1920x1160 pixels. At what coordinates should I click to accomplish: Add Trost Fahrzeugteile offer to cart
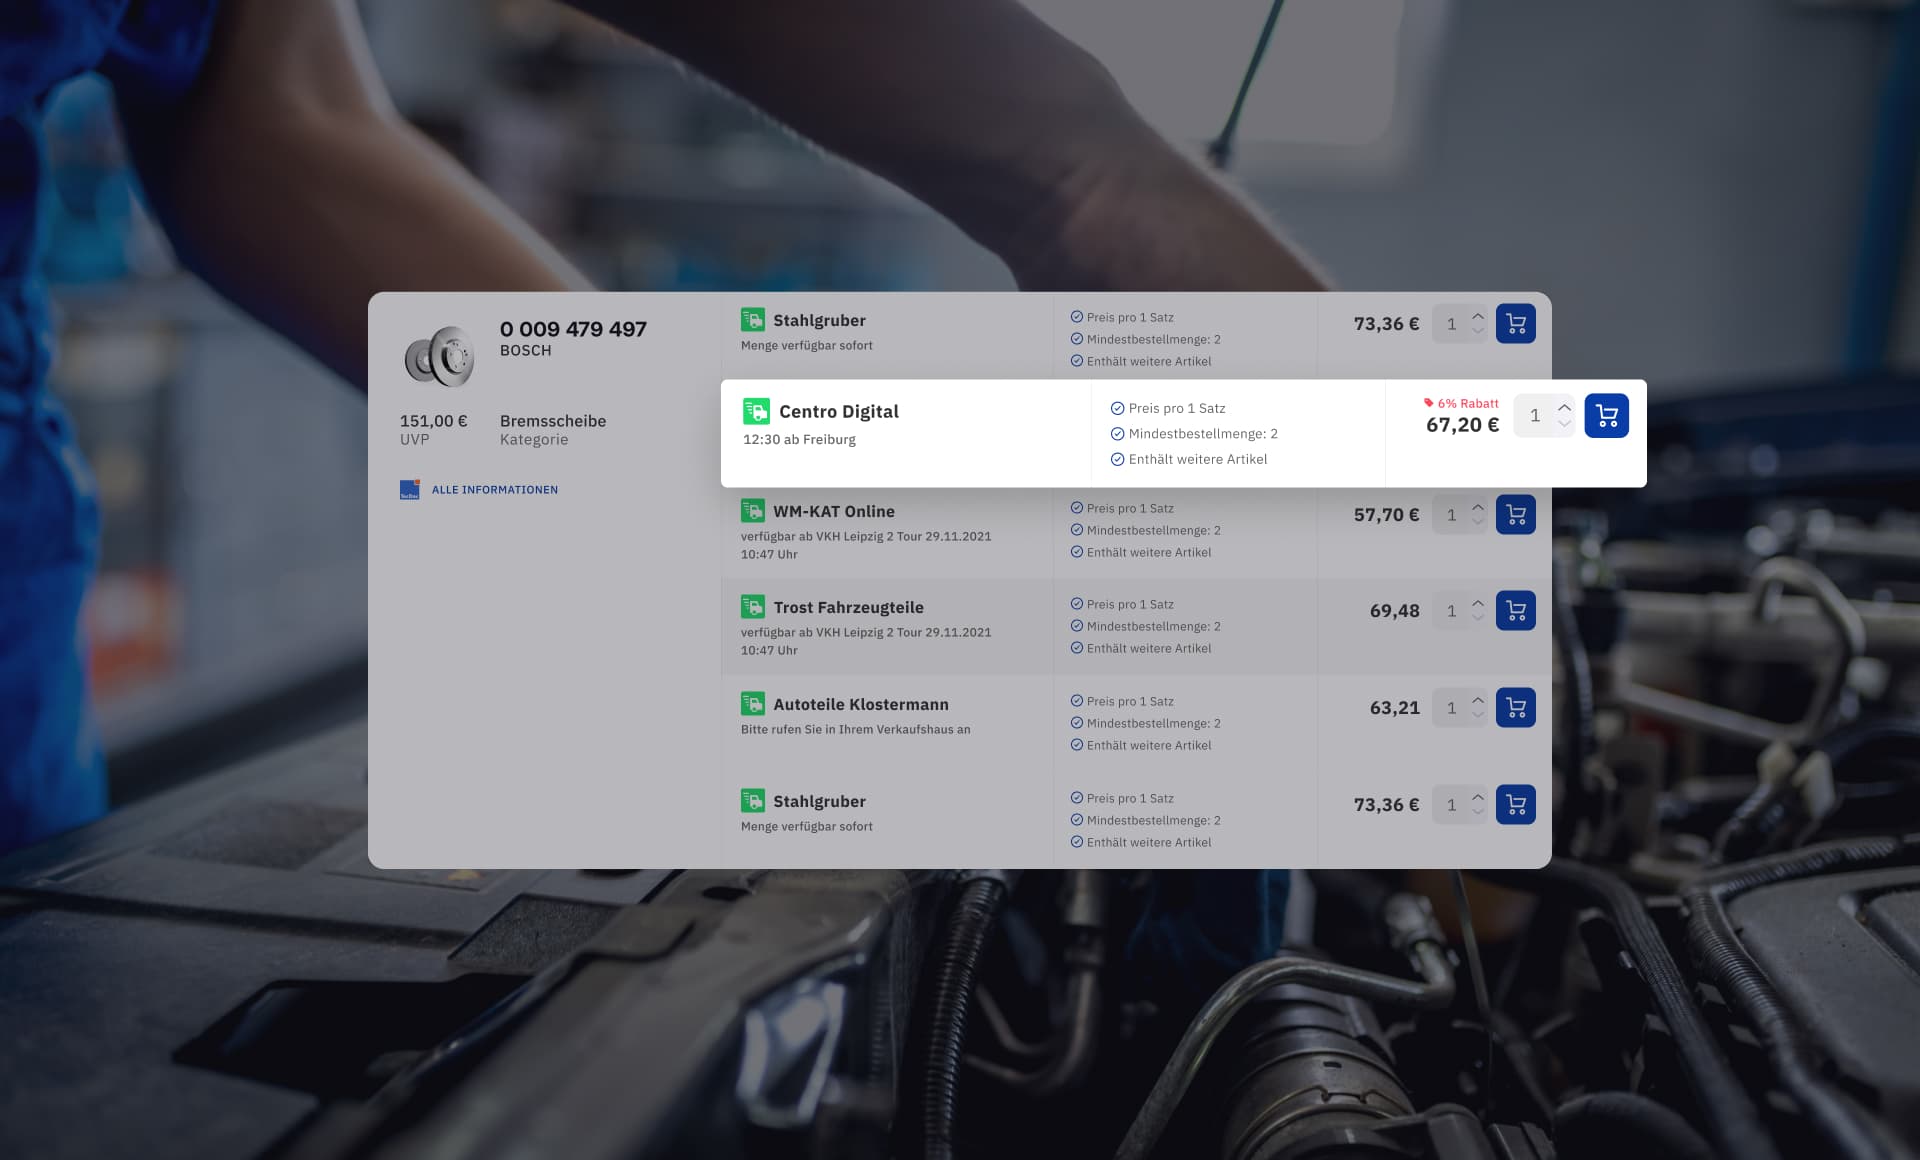pos(1515,611)
